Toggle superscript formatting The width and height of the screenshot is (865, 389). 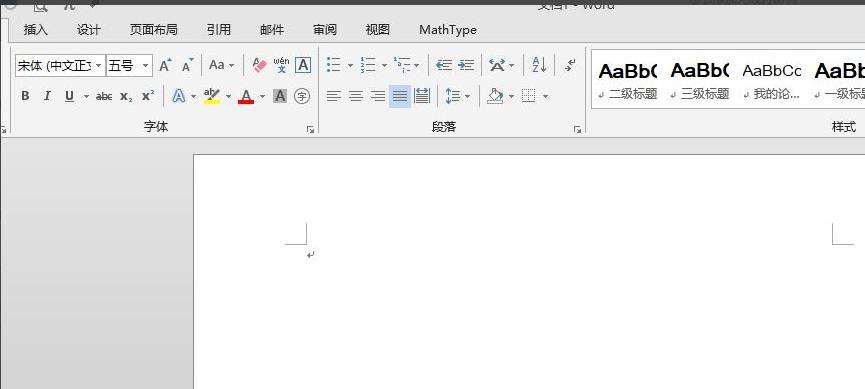148,96
